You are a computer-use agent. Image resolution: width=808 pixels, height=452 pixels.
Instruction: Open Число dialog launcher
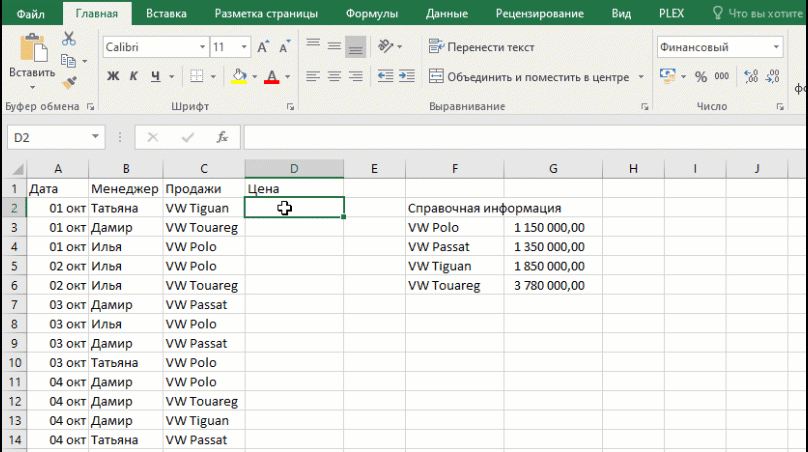click(x=780, y=107)
